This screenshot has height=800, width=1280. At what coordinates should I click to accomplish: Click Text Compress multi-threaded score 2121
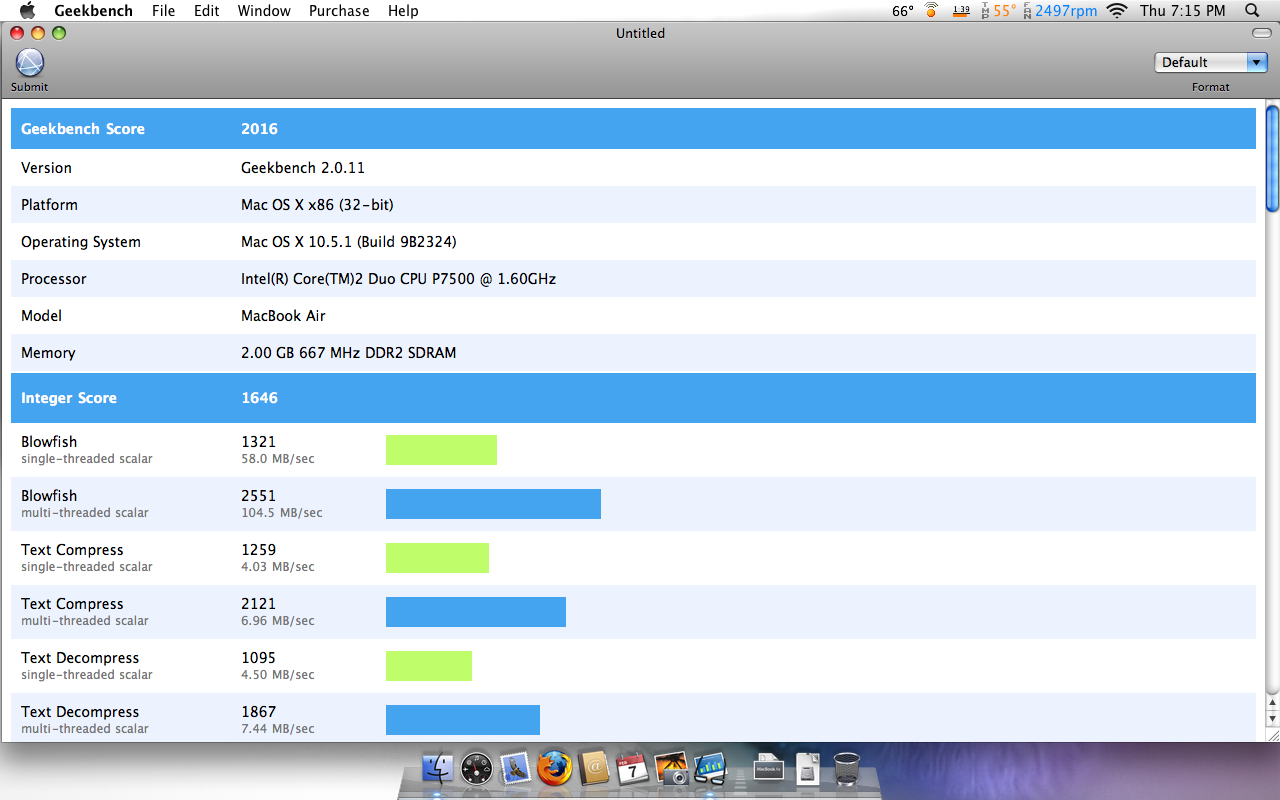[x=258, y=604]
